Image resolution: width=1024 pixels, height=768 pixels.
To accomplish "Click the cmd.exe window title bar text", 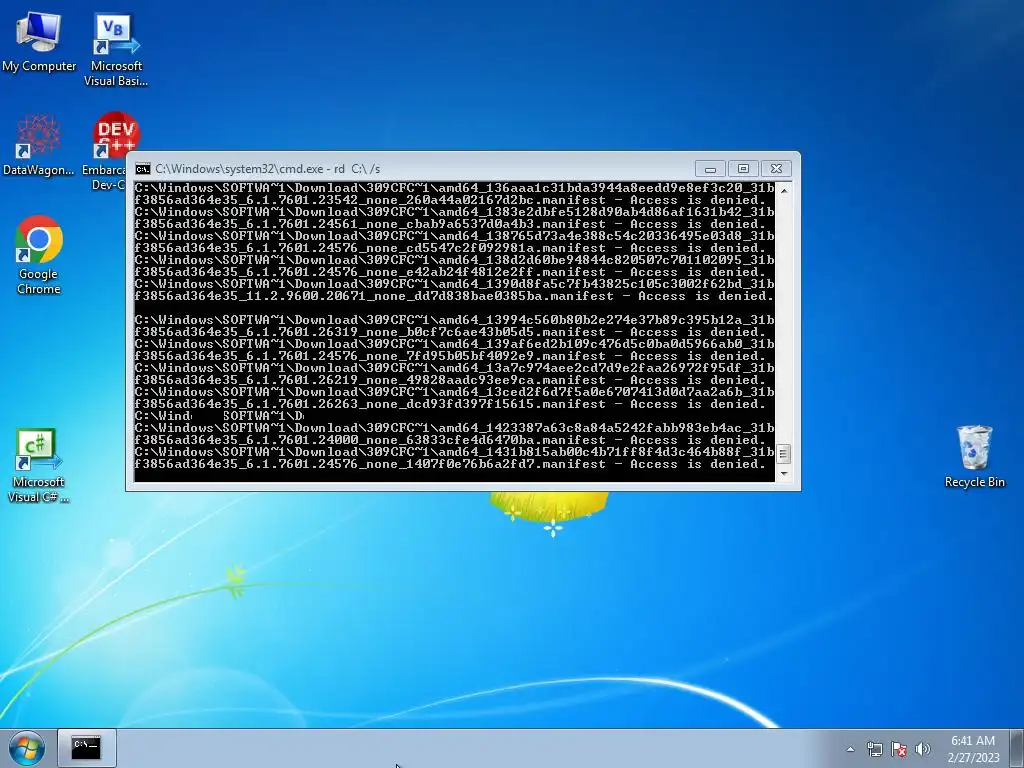I will (x=268, y=168).
